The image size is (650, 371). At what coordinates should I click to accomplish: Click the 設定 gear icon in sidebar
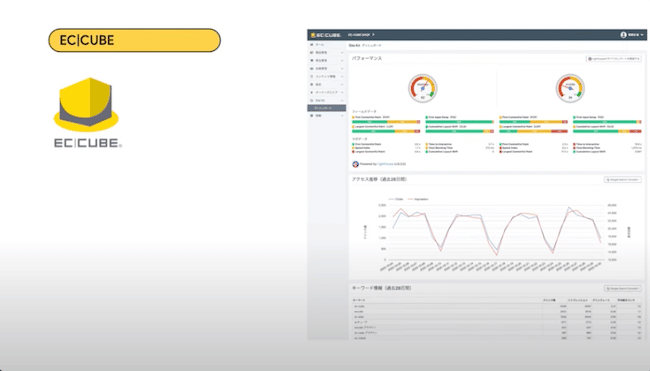[312, 84]
